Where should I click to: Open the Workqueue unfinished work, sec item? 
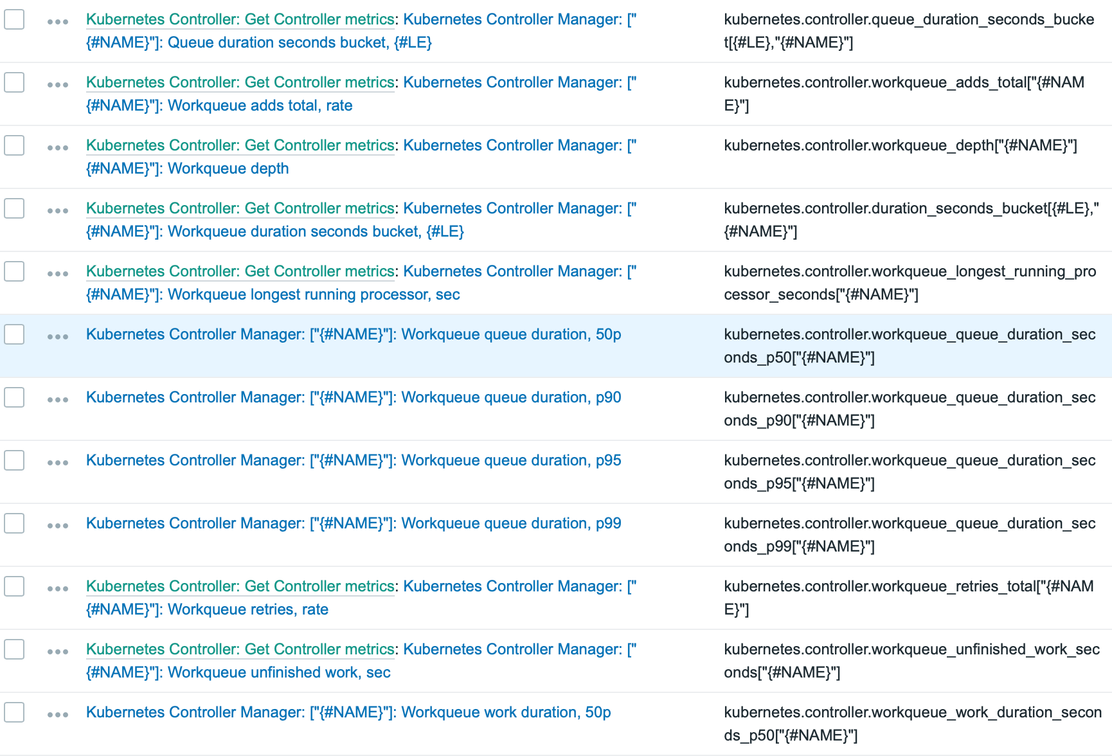point(361,660)
